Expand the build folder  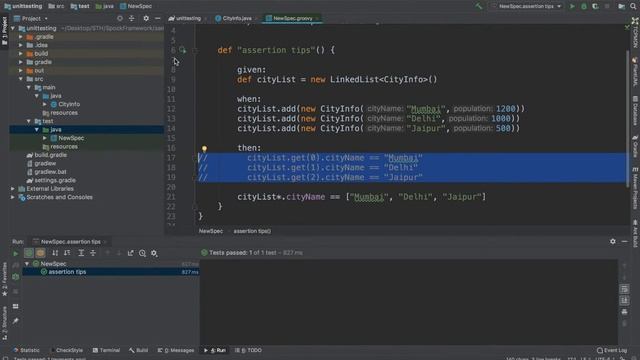coord(21,53)
